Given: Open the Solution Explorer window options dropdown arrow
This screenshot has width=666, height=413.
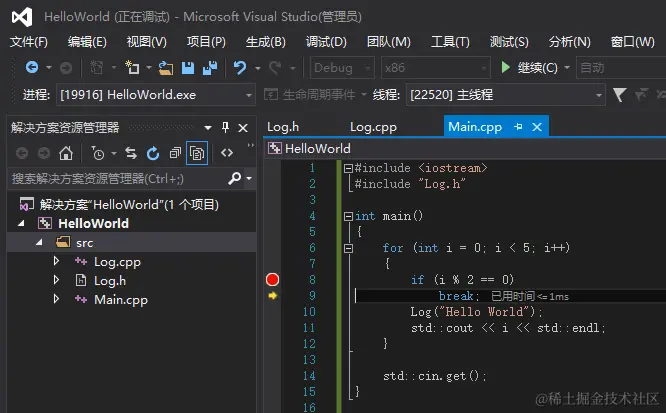Looking at the screenshot, I should [x=208, y=127].
